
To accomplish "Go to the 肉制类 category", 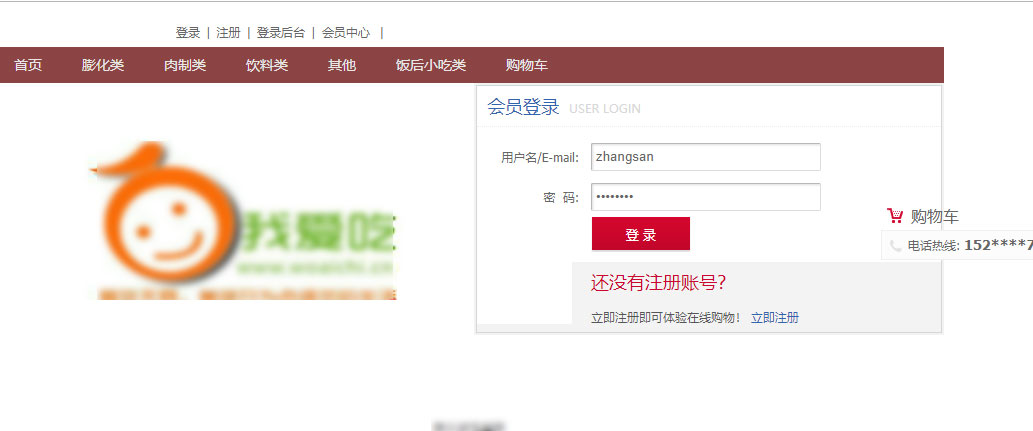I will (x=185, y=65).
